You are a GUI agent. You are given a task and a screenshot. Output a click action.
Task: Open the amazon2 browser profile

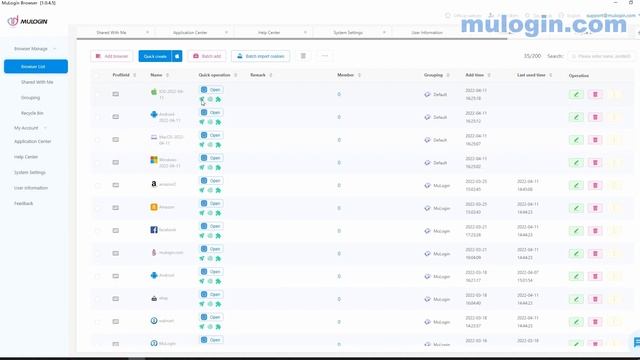click(x=211, y=181)
